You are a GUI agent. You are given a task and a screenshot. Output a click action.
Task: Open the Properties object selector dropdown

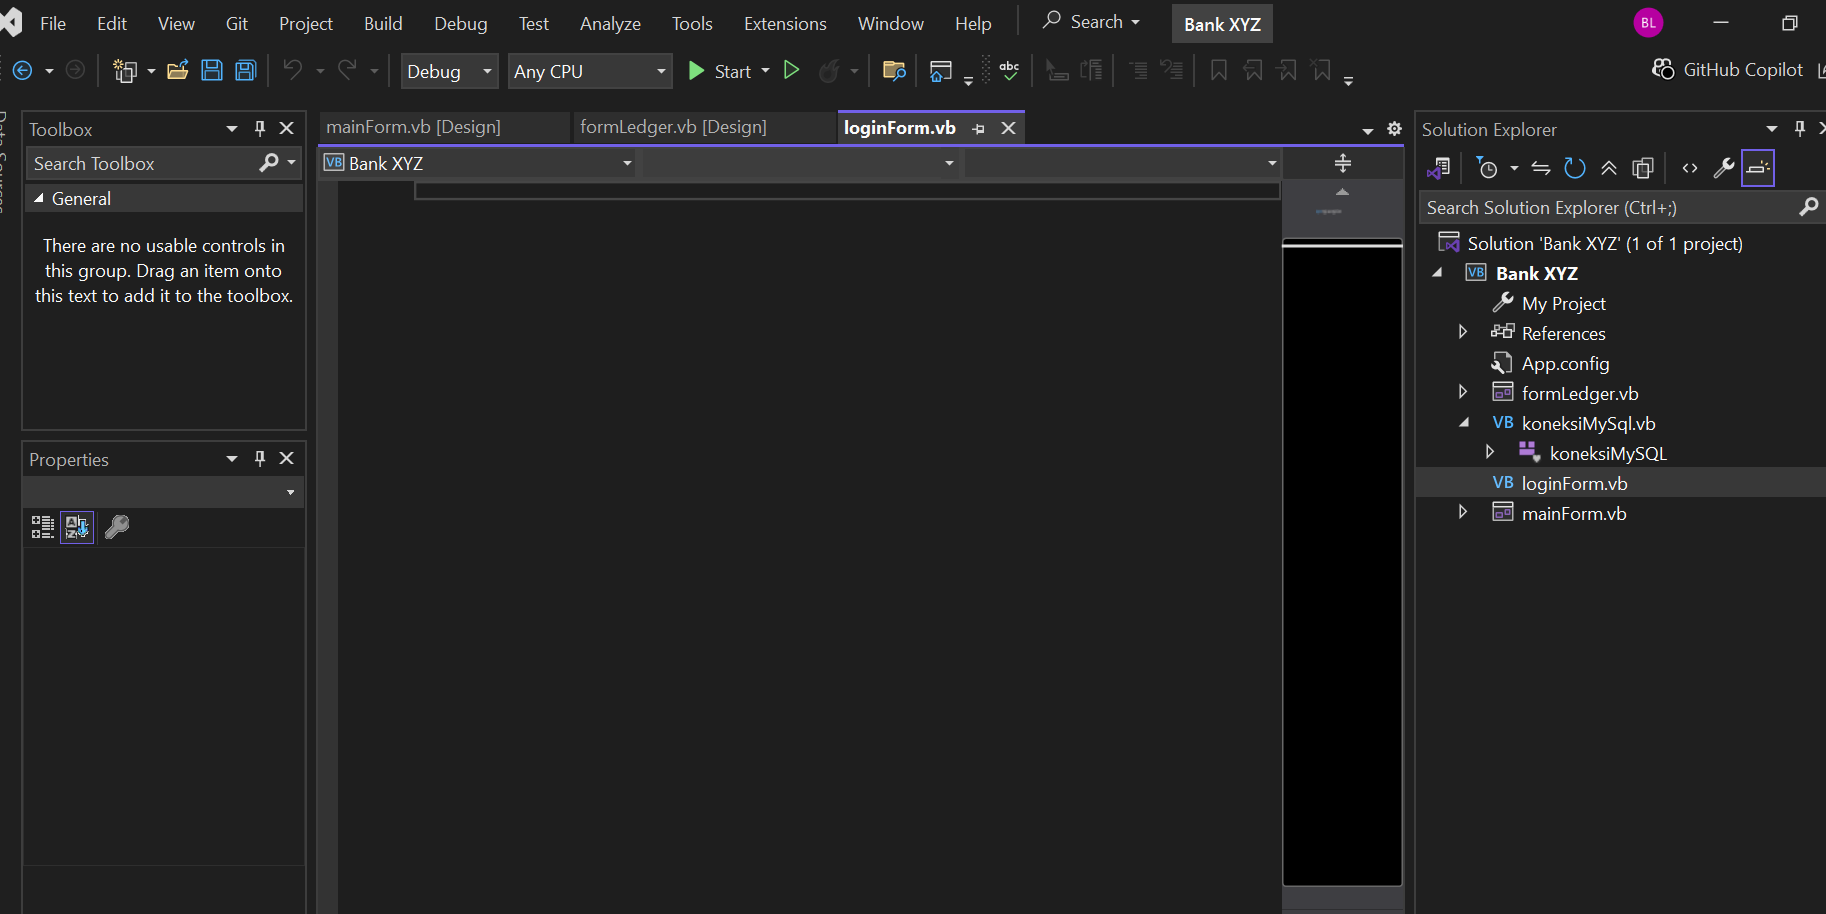pyautogui.click(x=163, y=492)
